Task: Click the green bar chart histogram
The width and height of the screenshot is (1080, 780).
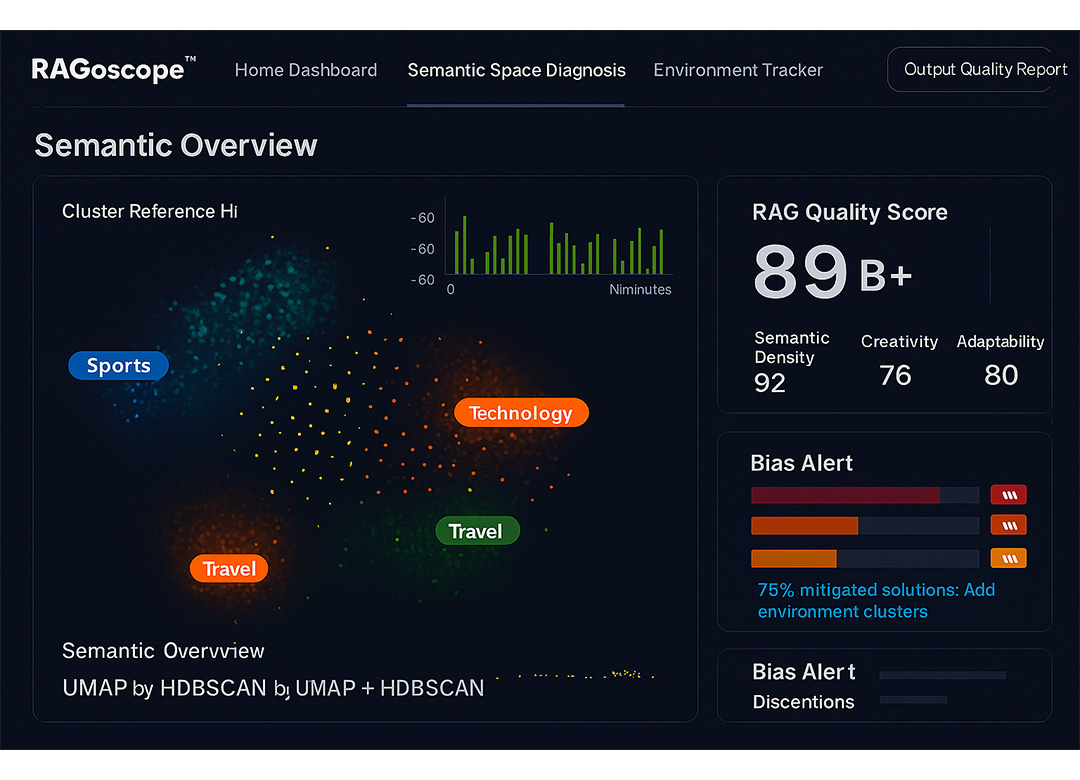Action: pos(558,245)
